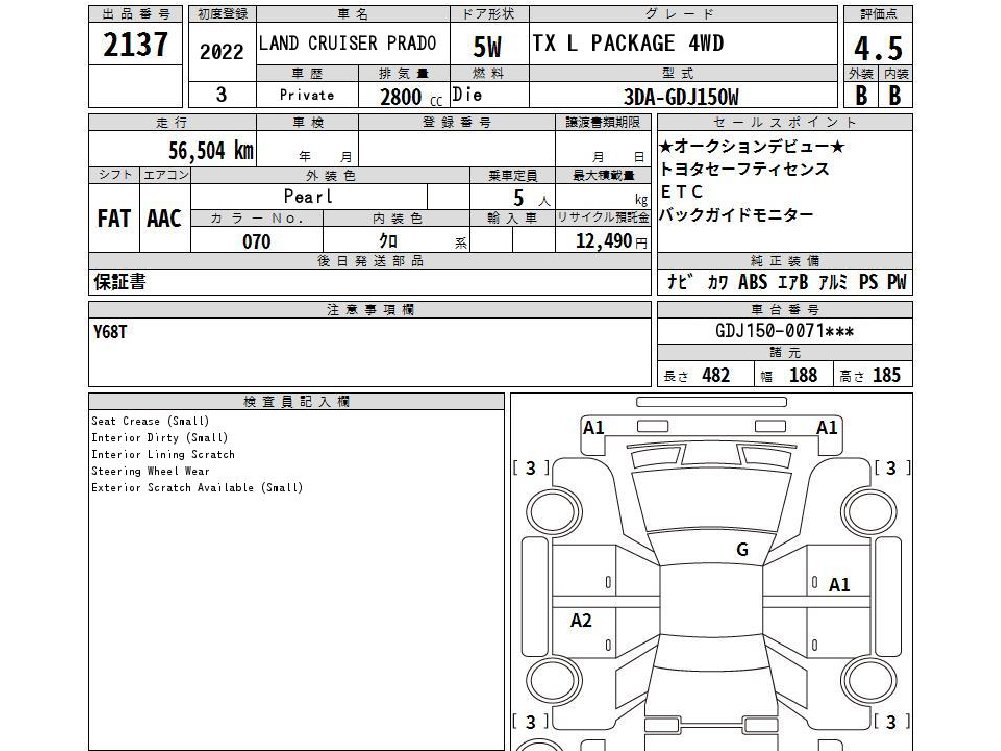
Task: Click the car name LAND CRUISER PRADO
Action: point(347,43)
